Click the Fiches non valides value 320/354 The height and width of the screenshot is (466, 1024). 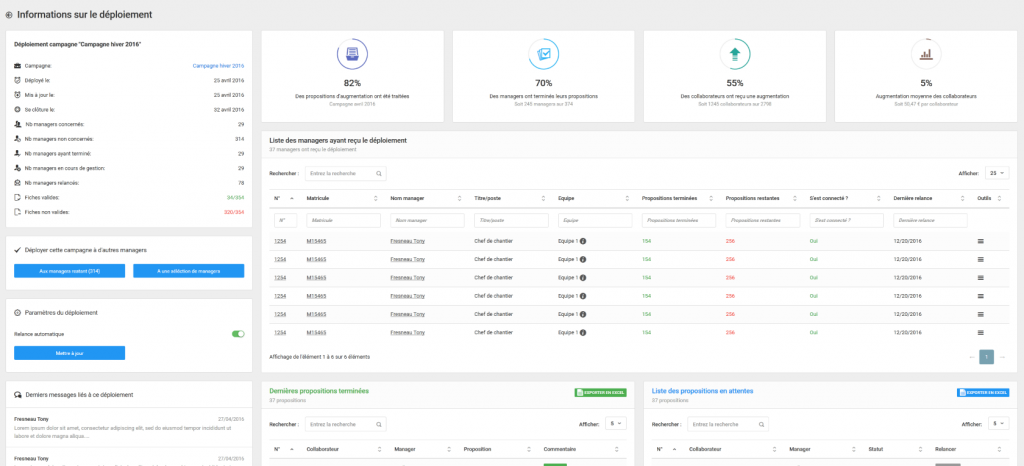pyautogui.click(x=234, y=212)
